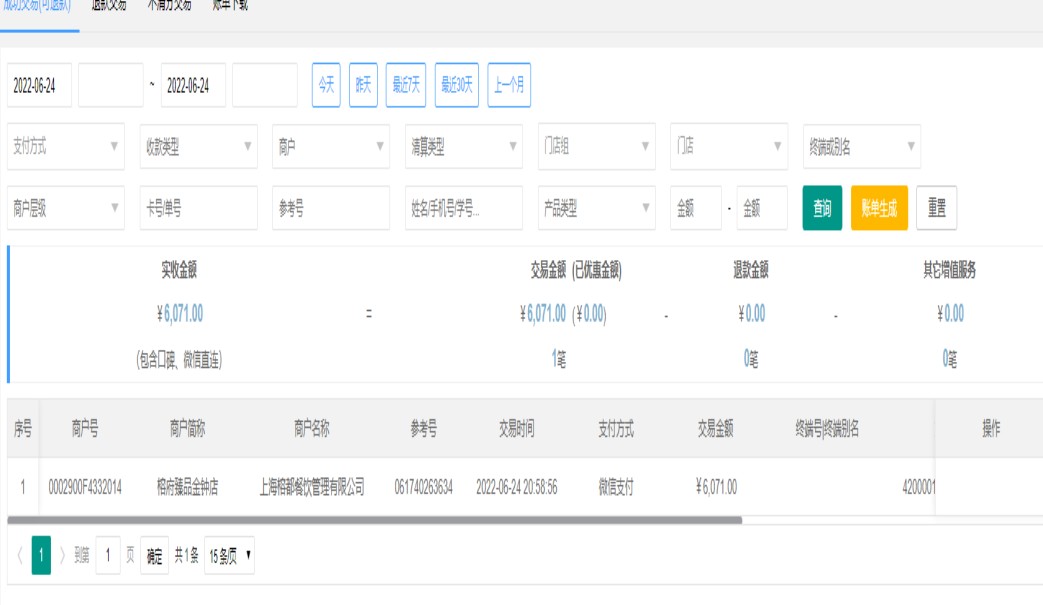Change the 15条/页 page size dropdown
Image resolution: width=1043 pixels, height=605 pixels.
pos(229,556)
